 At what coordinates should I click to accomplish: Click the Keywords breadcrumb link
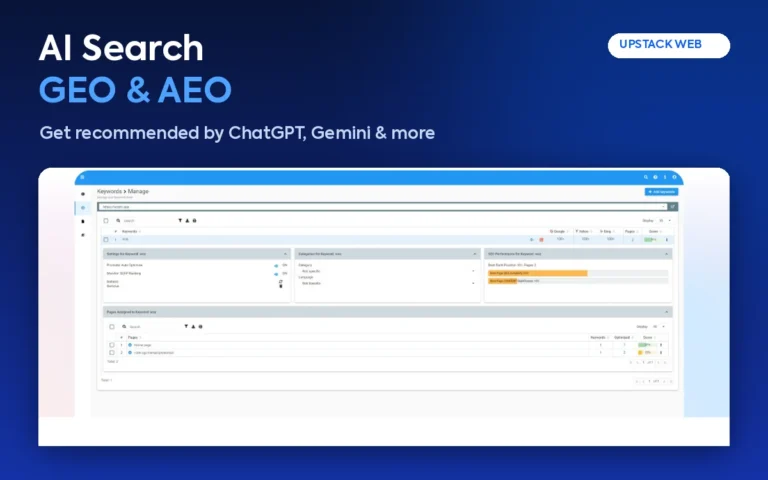coord(109,192)
